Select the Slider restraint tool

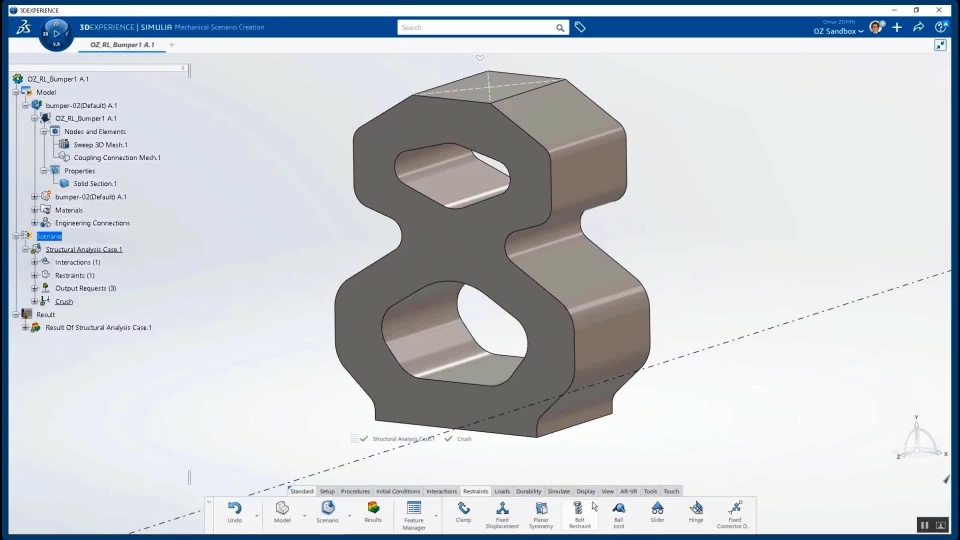(657, 508)
